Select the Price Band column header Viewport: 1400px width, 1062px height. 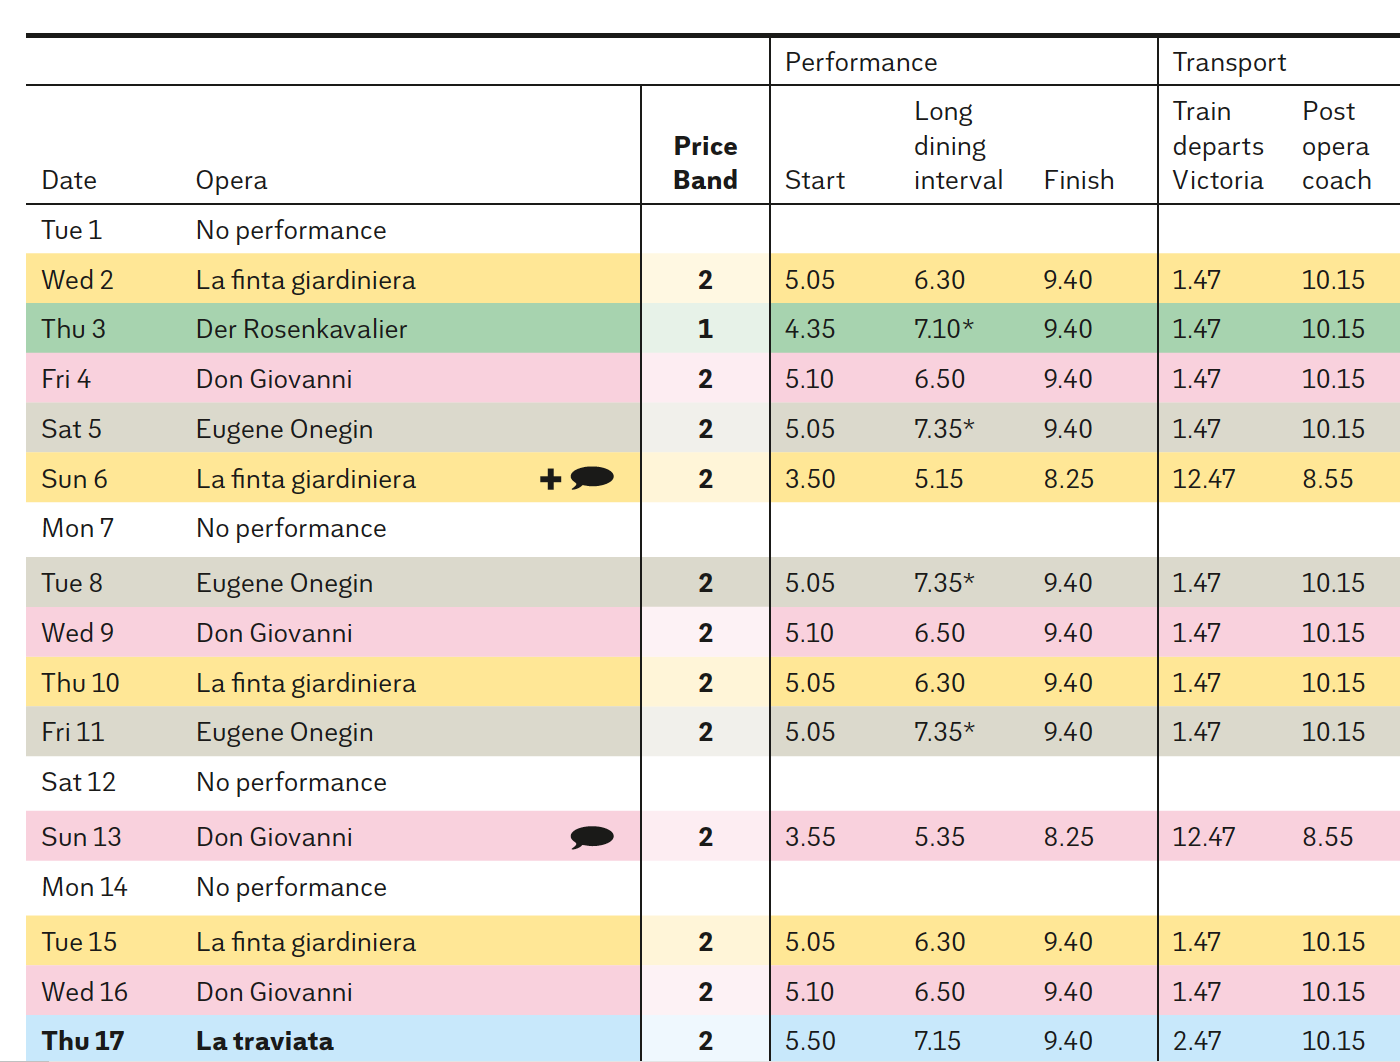point(705,163)
